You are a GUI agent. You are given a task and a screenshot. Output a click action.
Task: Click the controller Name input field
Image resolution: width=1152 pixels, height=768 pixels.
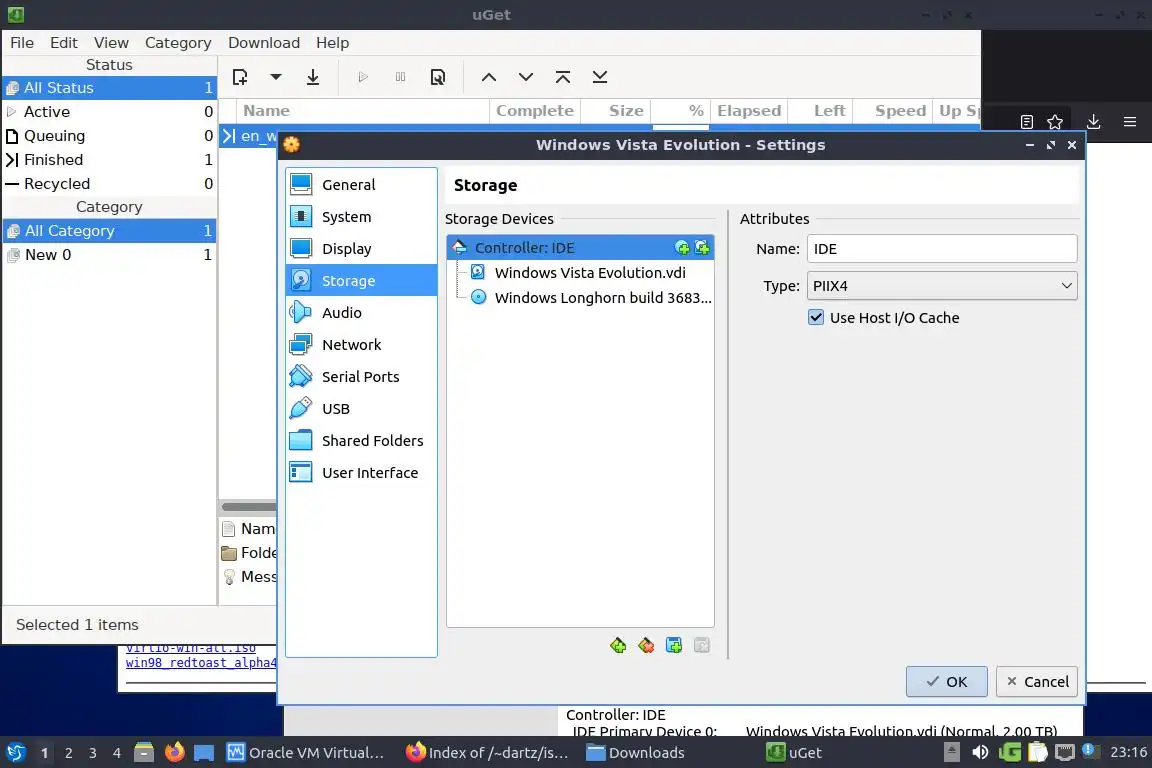pyautogui.click(x=942, y=248)
